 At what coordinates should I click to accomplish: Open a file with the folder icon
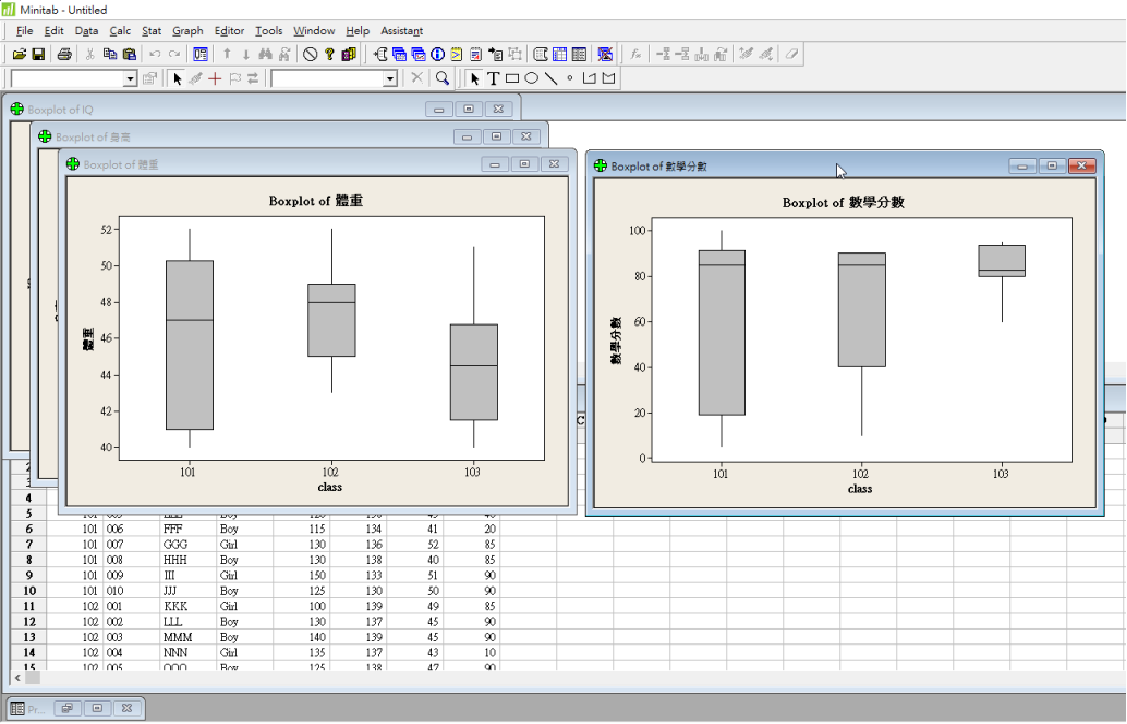19,54
